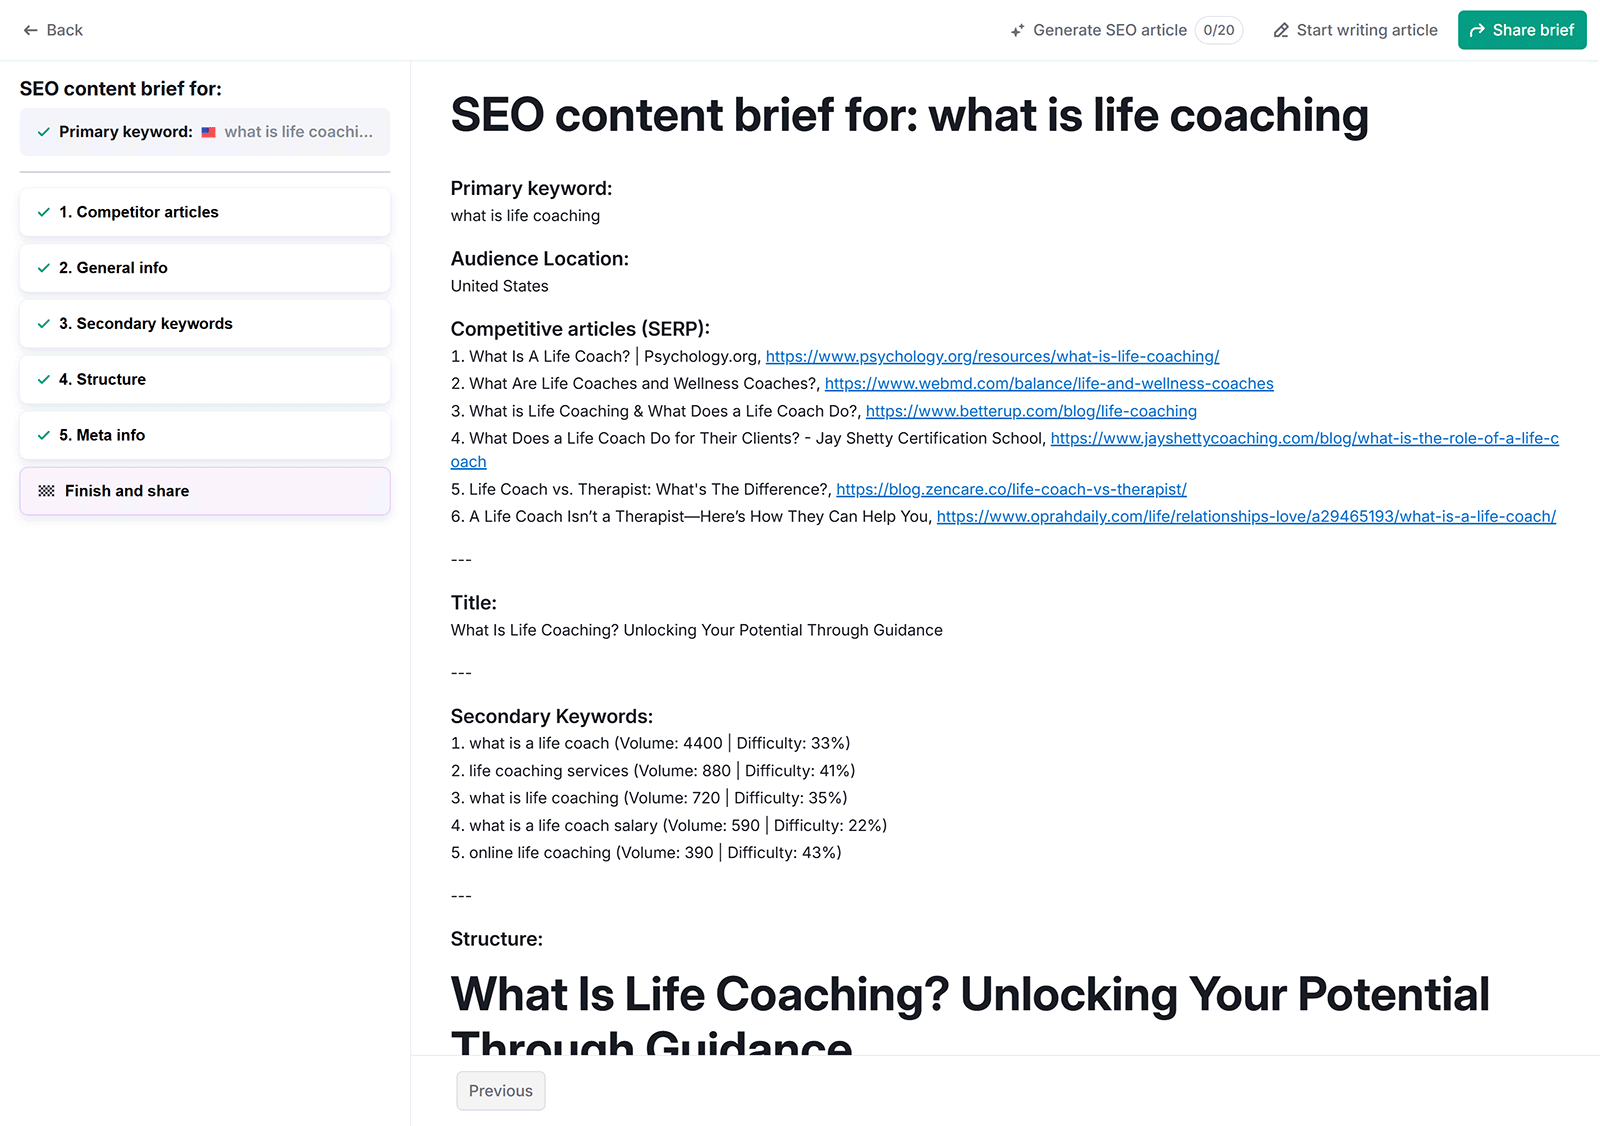1600x1126 pixels.
Task: Click the grid icon next to Finish and share
Action: (x=46, y=490)
